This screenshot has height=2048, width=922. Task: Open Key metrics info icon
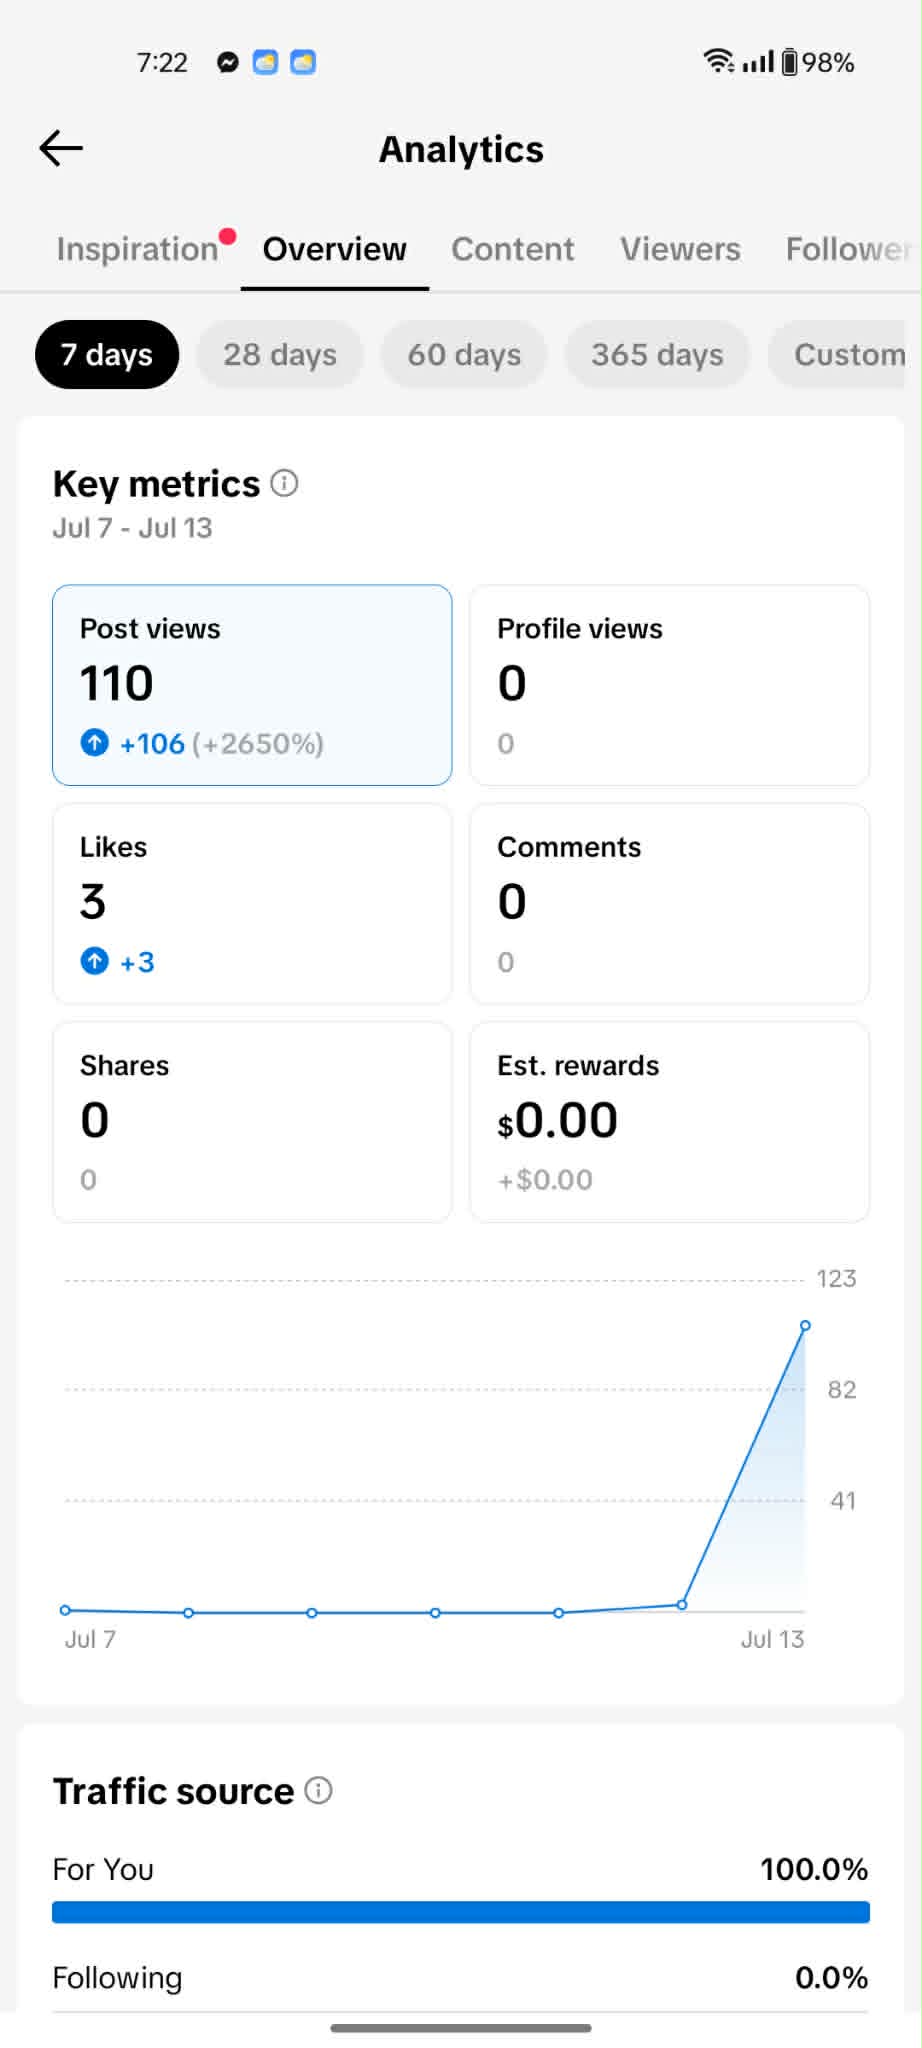click(285, 484)
